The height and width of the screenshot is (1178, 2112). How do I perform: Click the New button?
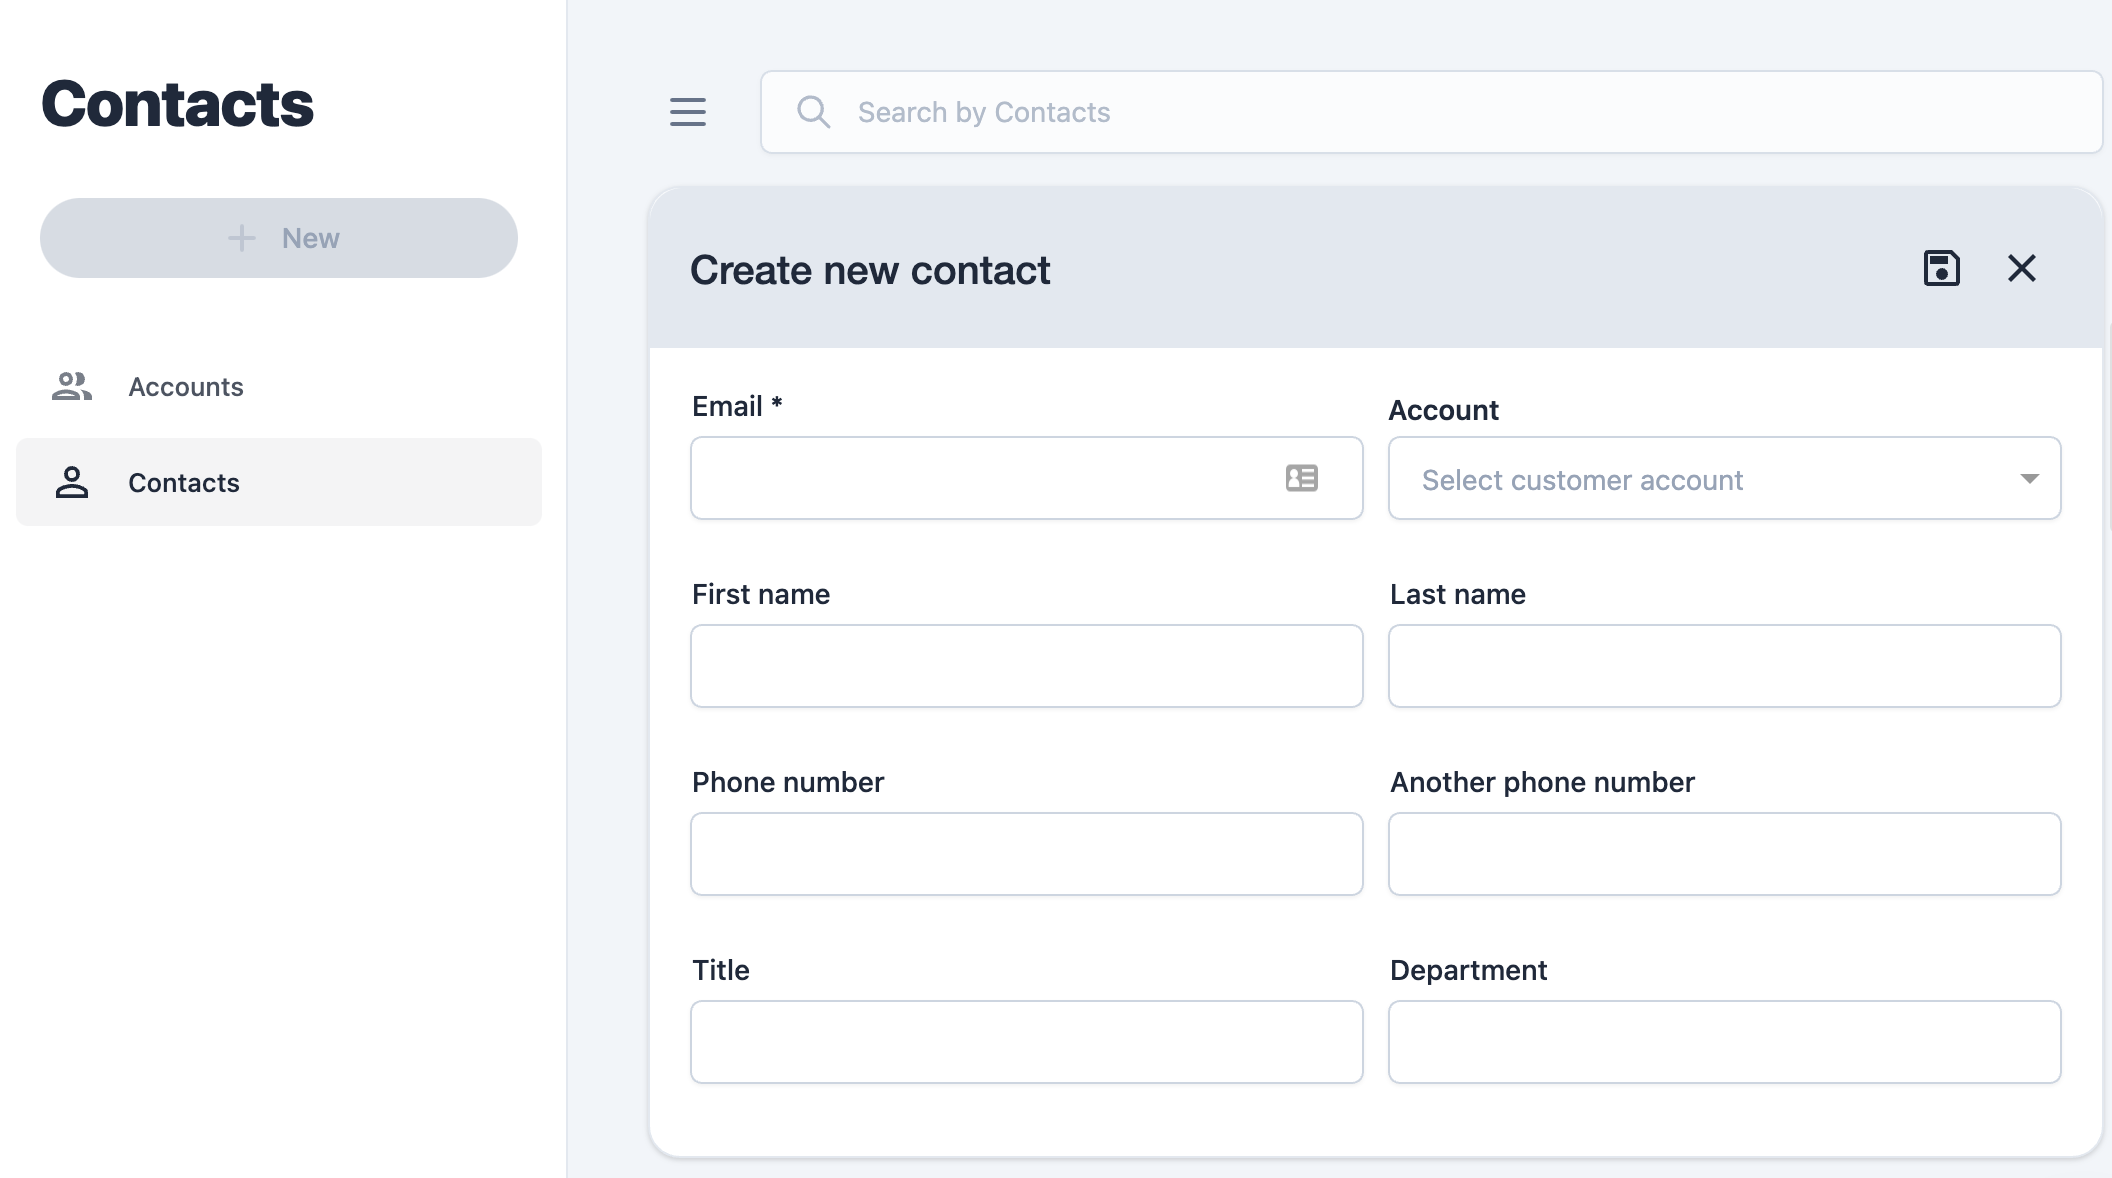pos(279,238)
